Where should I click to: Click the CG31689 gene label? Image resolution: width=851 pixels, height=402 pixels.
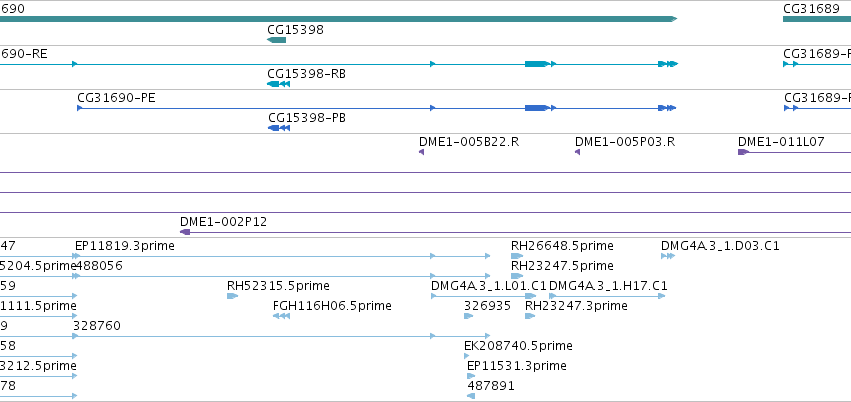[x=811, y=9]
